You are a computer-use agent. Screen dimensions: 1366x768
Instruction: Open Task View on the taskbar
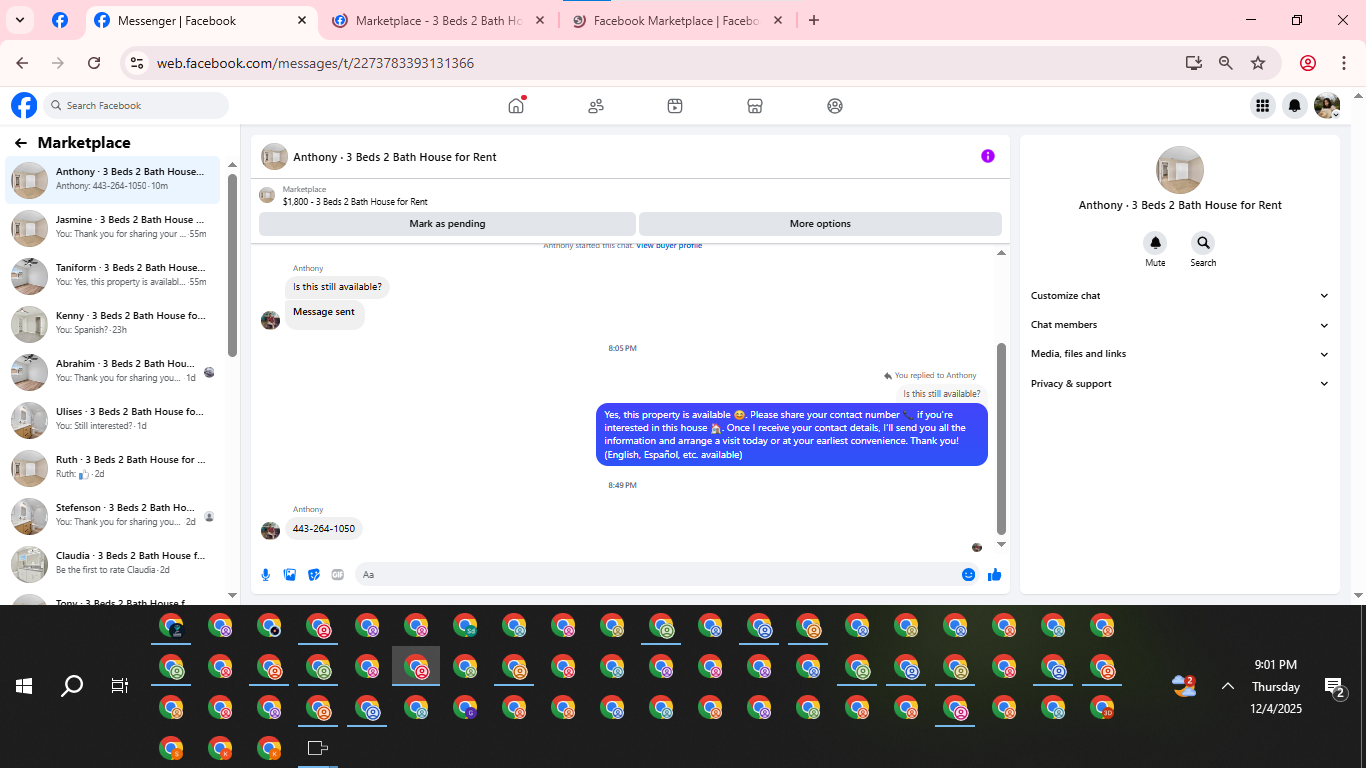pyautogui.click(x=120, y=686)
